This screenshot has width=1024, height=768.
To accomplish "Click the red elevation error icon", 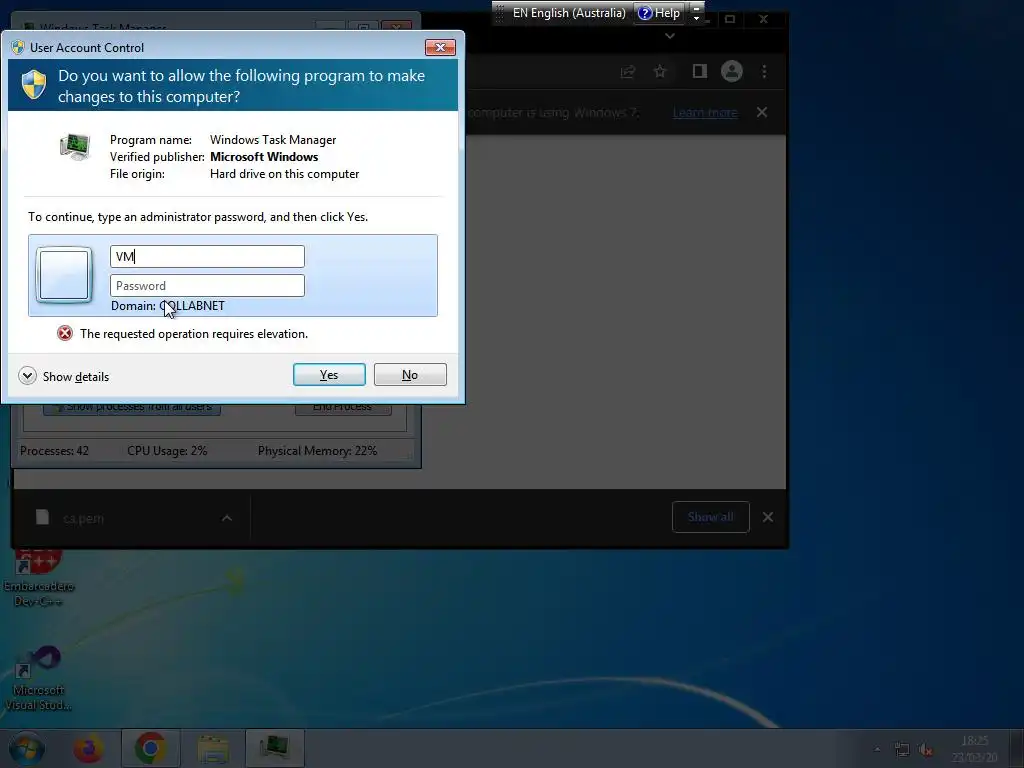I will [65, 334].
